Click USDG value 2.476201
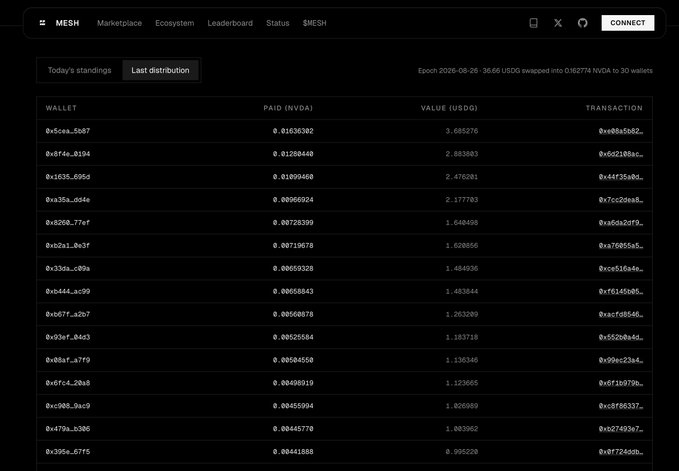The height and width of the screenshot is (471, 679). coord(462,177)
